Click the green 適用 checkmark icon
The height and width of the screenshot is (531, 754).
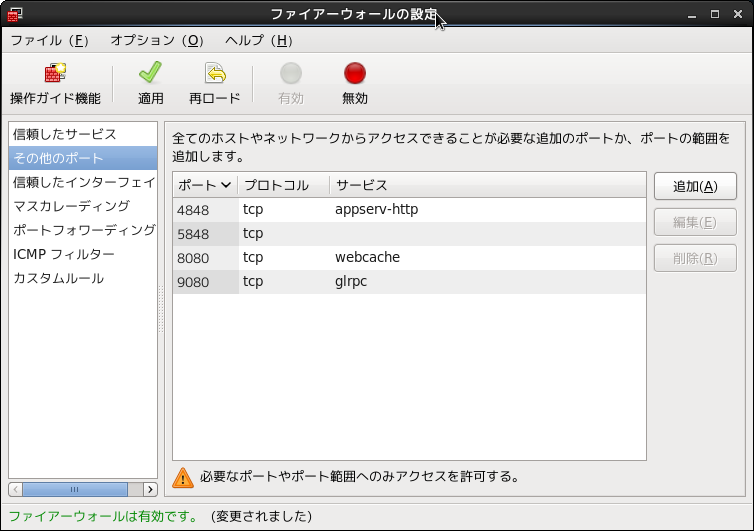click(150, 74)
